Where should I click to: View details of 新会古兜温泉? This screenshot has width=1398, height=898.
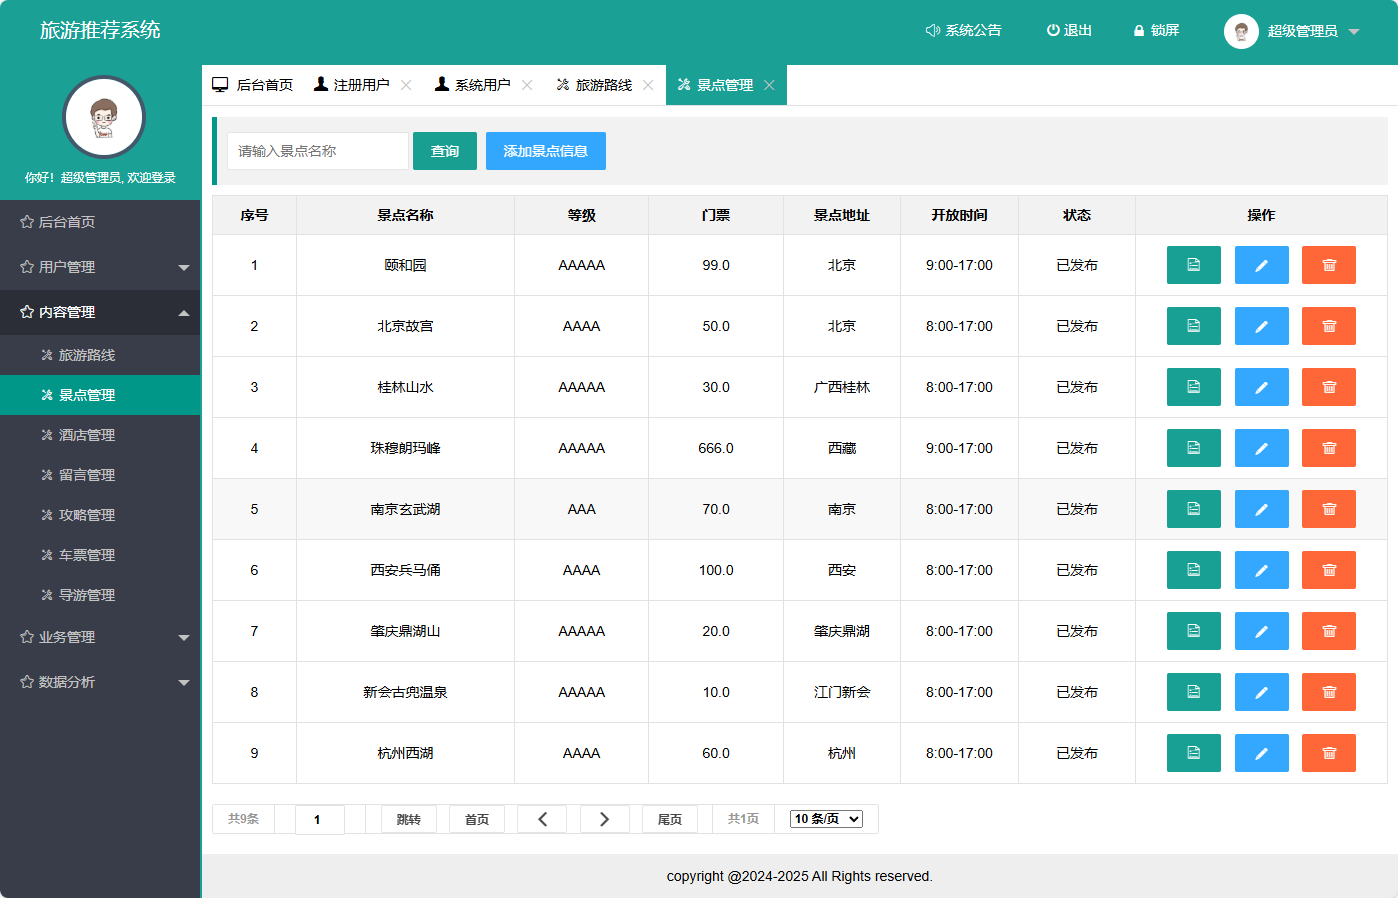click(x=1193, y=692)
